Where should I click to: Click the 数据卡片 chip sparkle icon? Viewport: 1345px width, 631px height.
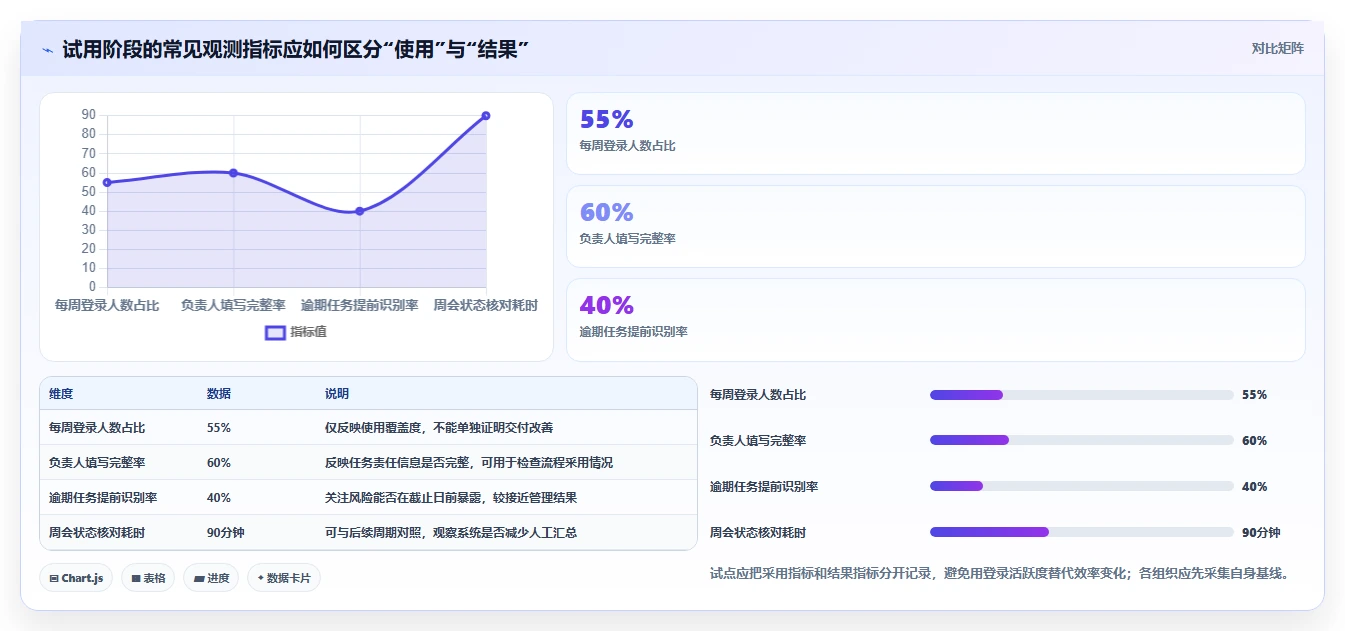click(x=261, y=578)
